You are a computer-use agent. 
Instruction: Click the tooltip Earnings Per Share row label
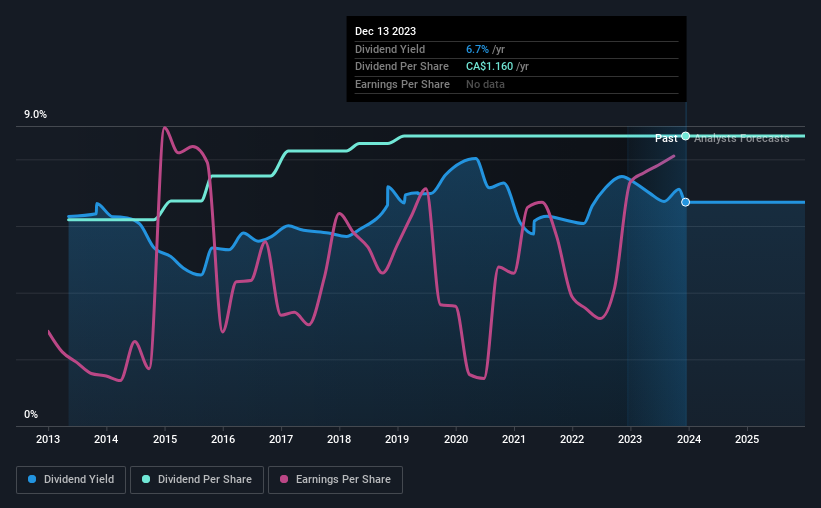pos(402,84)
